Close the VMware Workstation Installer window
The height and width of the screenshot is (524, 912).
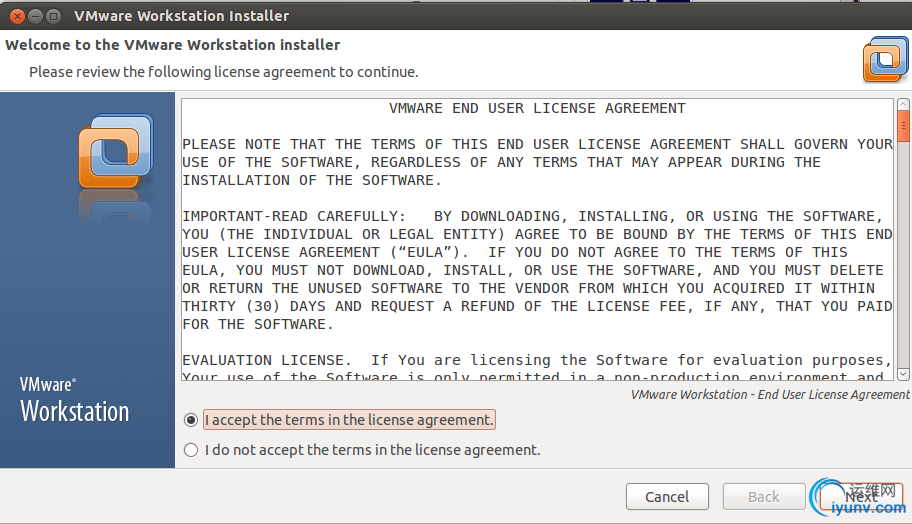click(17, 16)
